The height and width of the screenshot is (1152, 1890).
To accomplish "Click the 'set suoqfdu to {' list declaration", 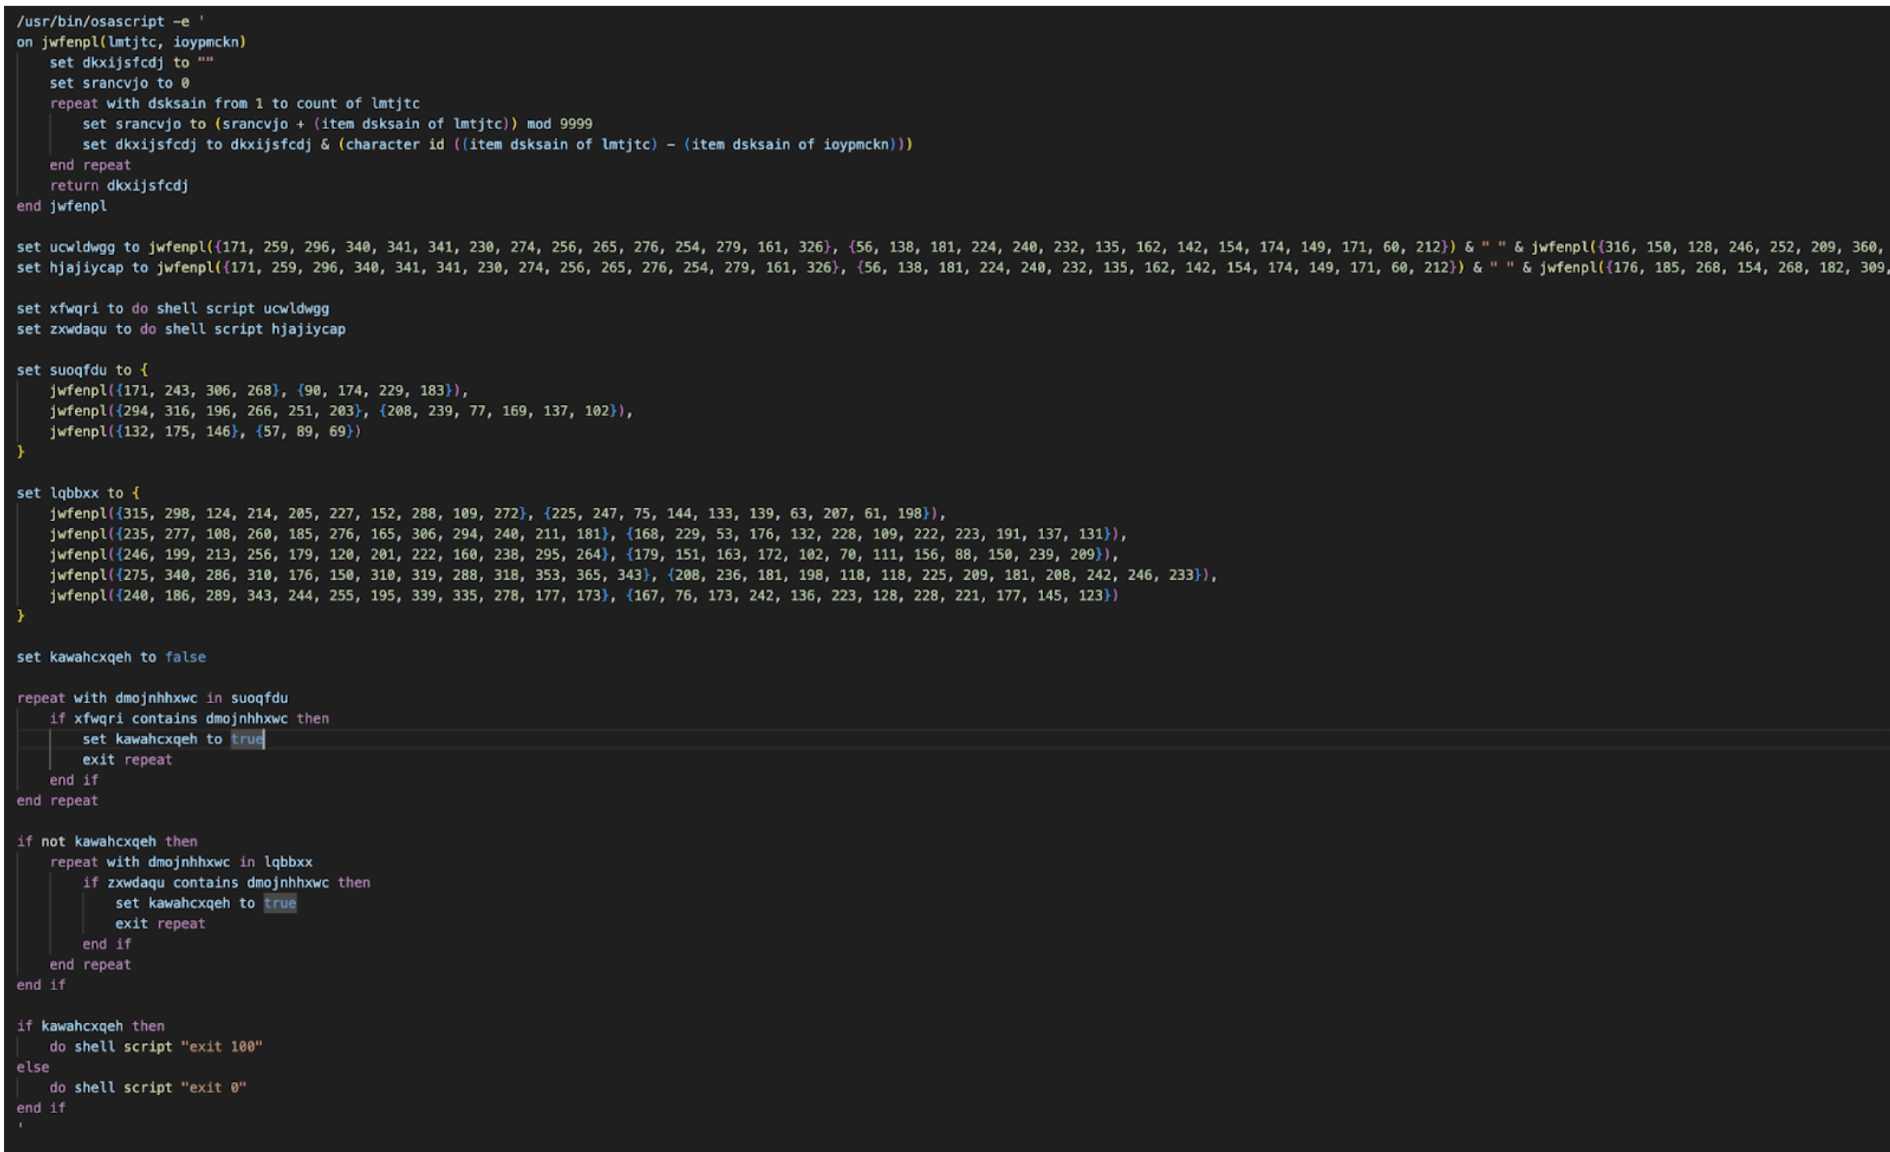I will tap(81, 370).
